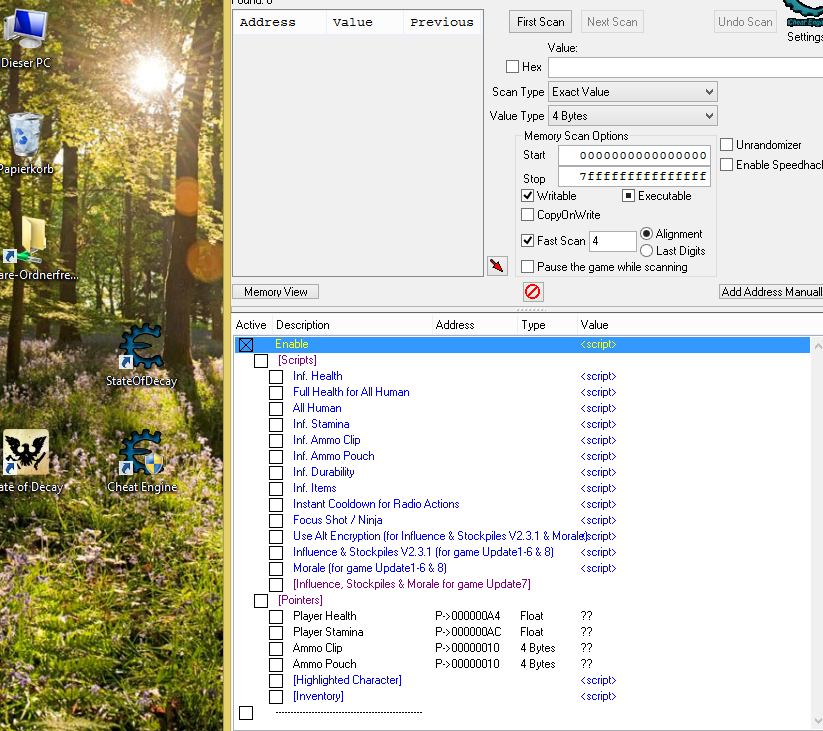Image resolution: width=823 pixels, height=731 pixels.
Task: Freeze the Player Stamina checkbox
Action: [276, 633]
